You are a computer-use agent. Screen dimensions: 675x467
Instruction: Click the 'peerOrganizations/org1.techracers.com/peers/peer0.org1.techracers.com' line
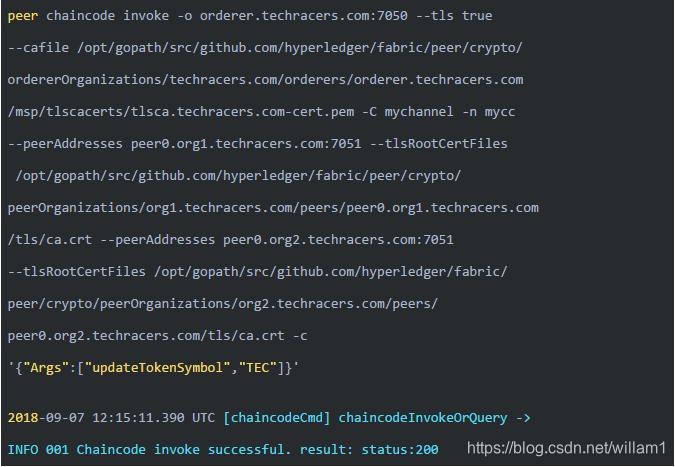click(273, 208)
